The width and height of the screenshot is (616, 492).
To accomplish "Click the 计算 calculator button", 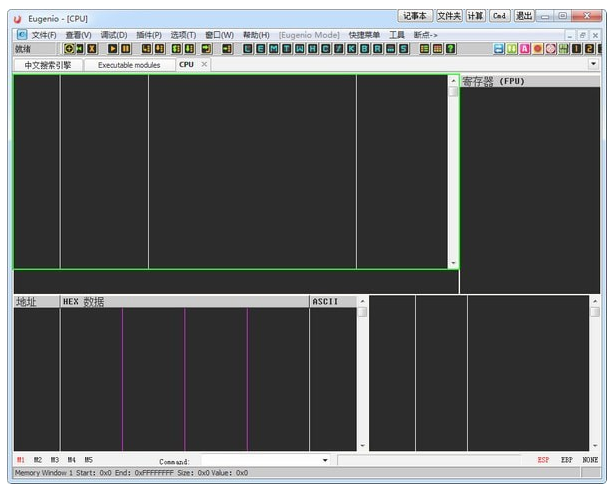I will [x=475, y=16].
